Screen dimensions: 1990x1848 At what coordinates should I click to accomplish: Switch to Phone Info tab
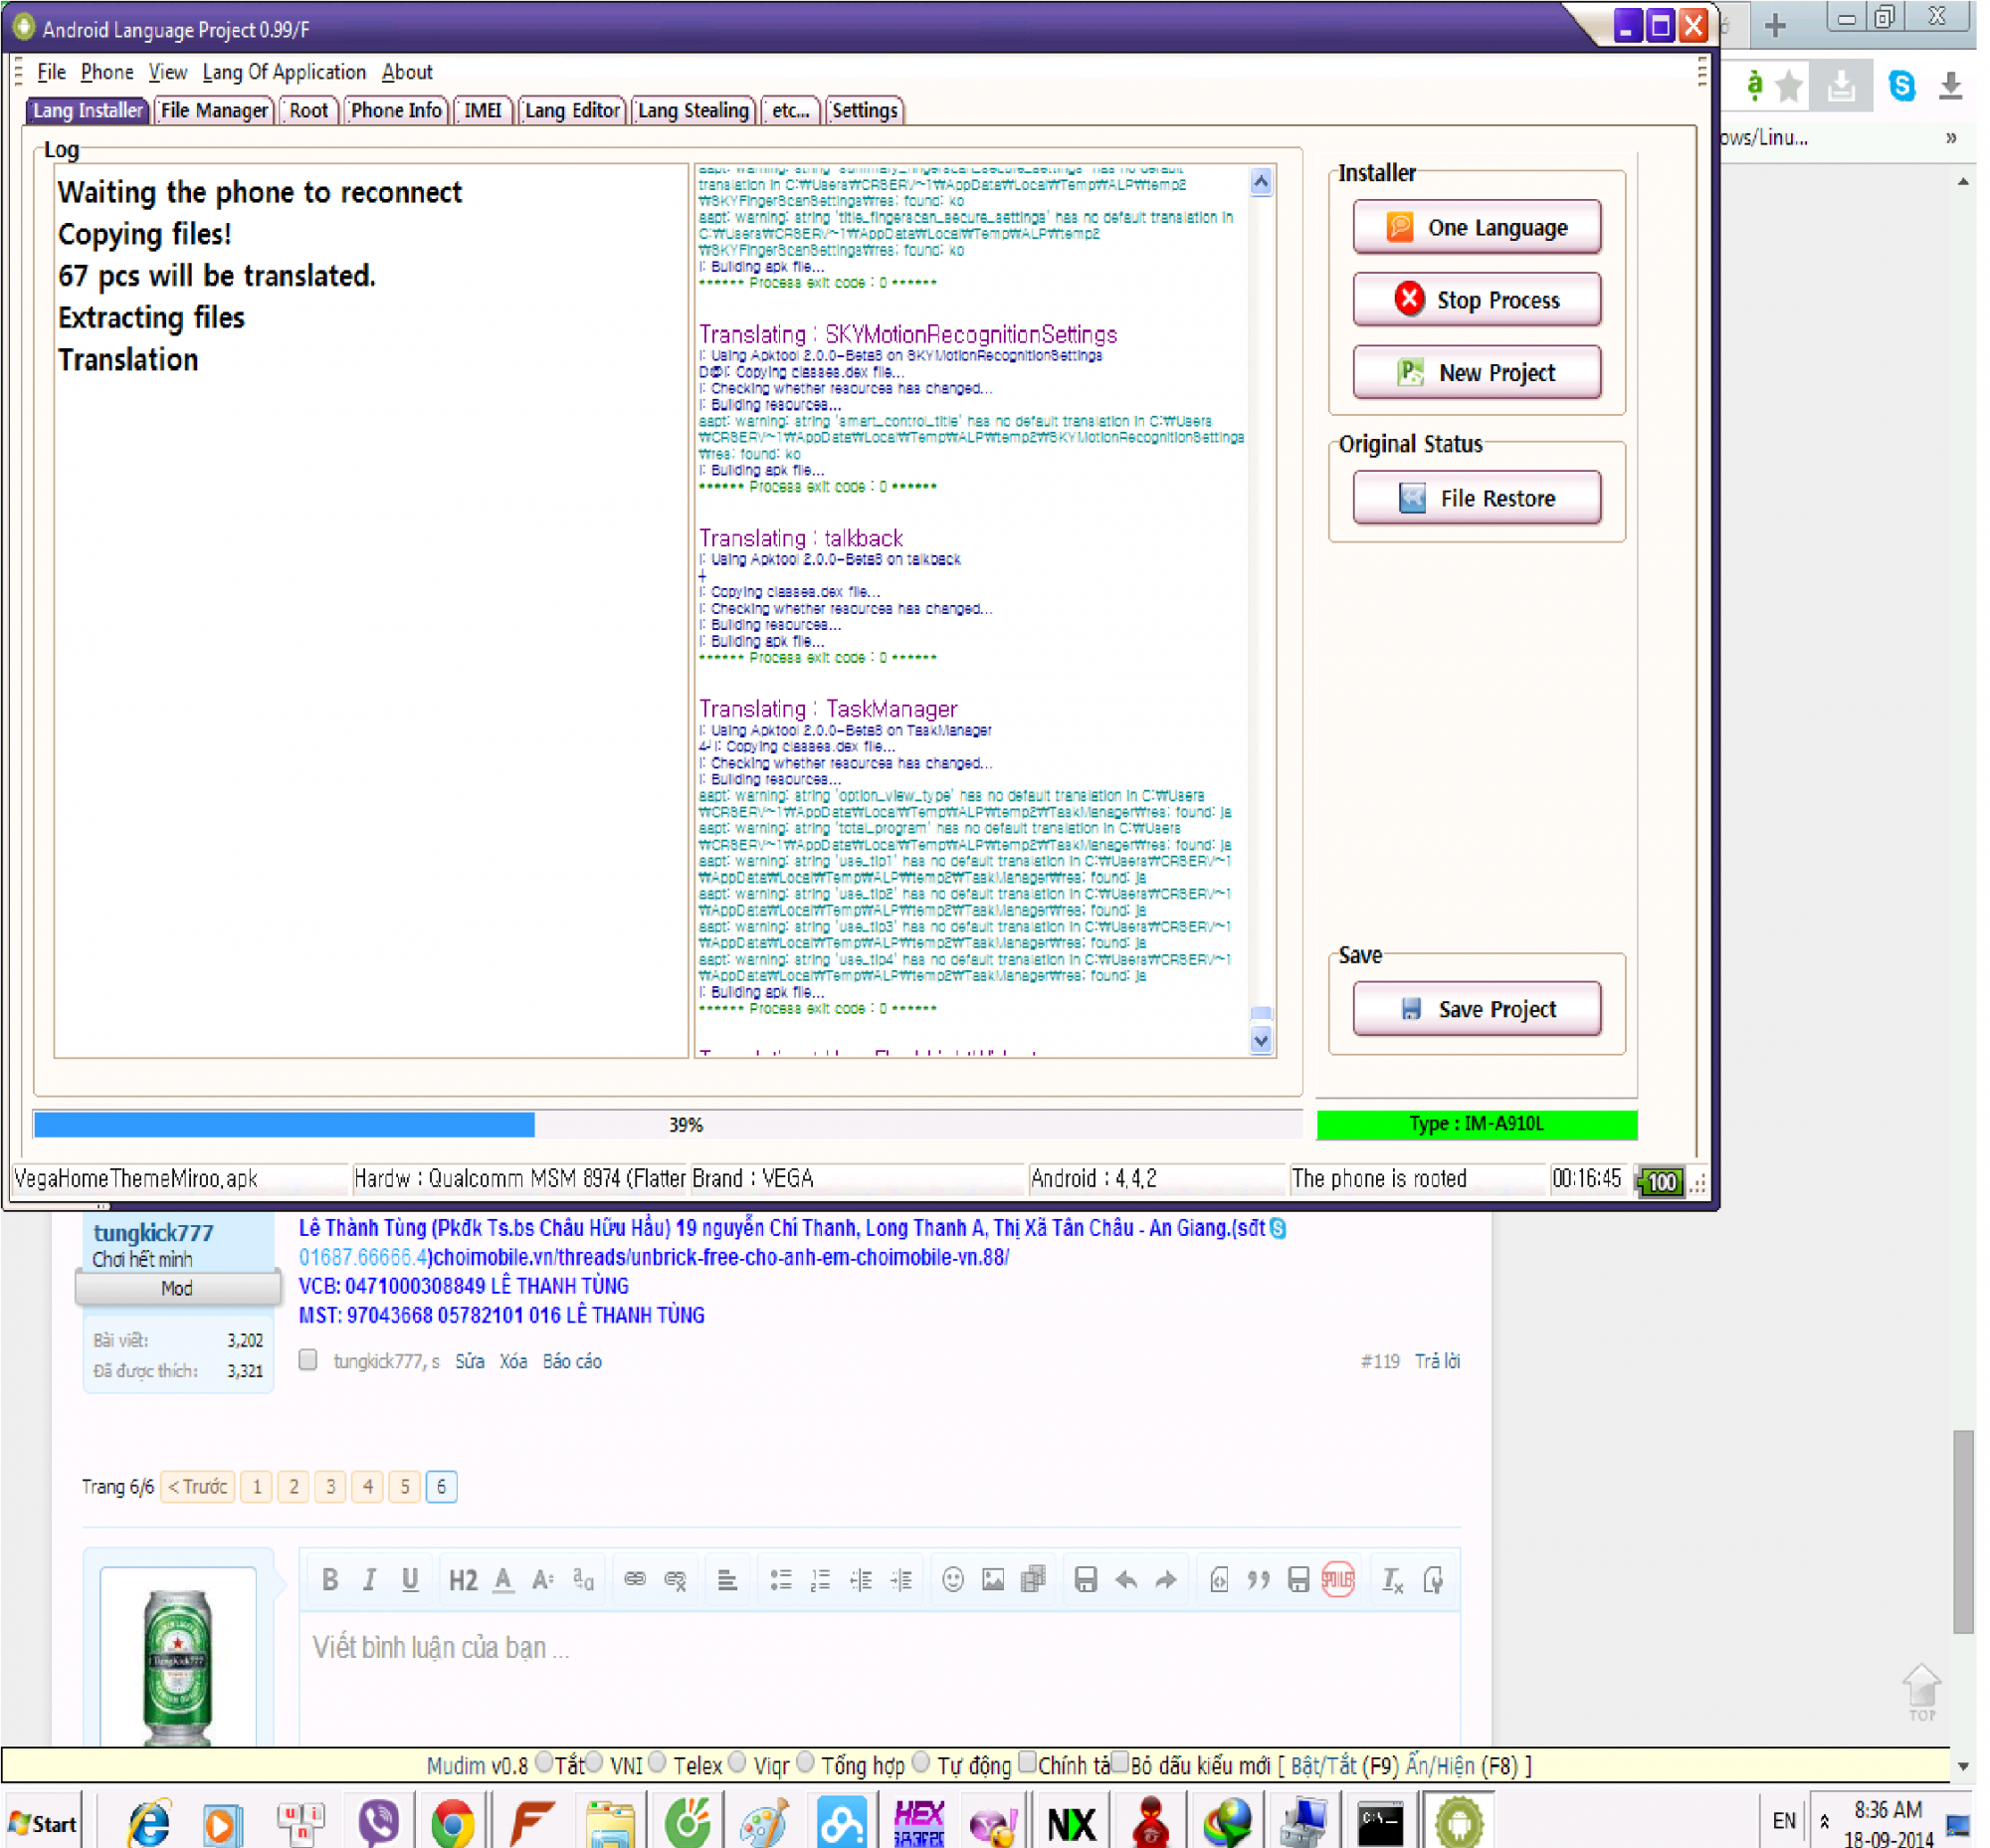point(396,110)
